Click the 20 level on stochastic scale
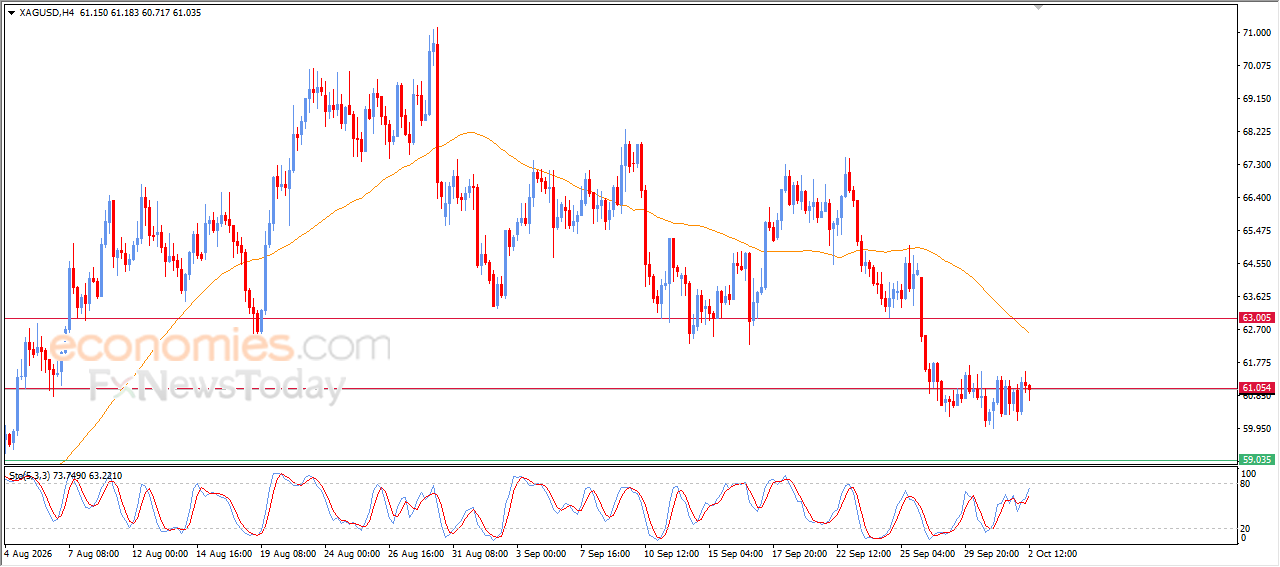The width and height of the screenshot is (1280, 567). [x=1246, y=528]
